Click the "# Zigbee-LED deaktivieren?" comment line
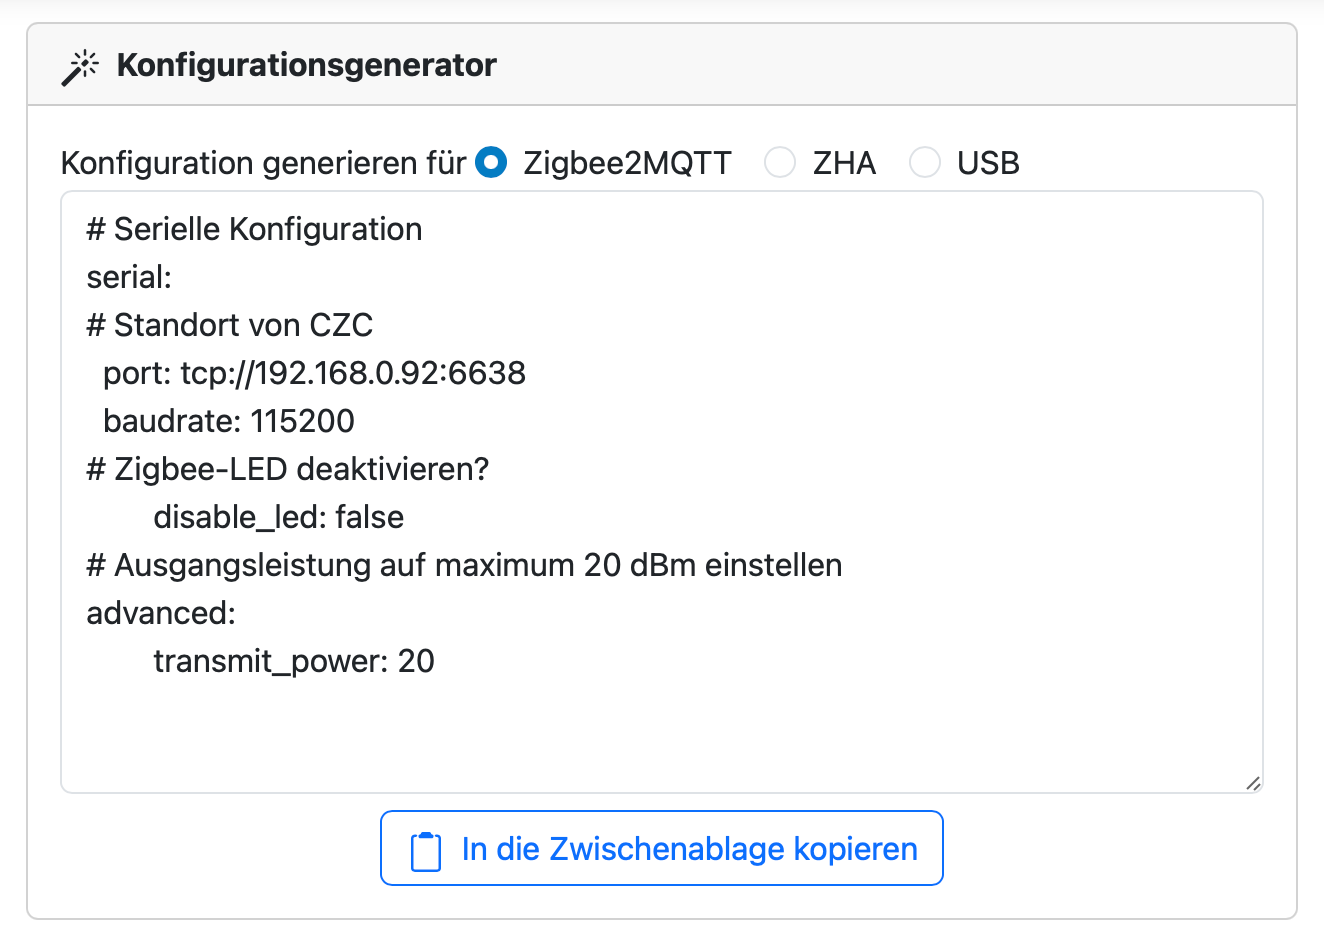 point(287,469)
